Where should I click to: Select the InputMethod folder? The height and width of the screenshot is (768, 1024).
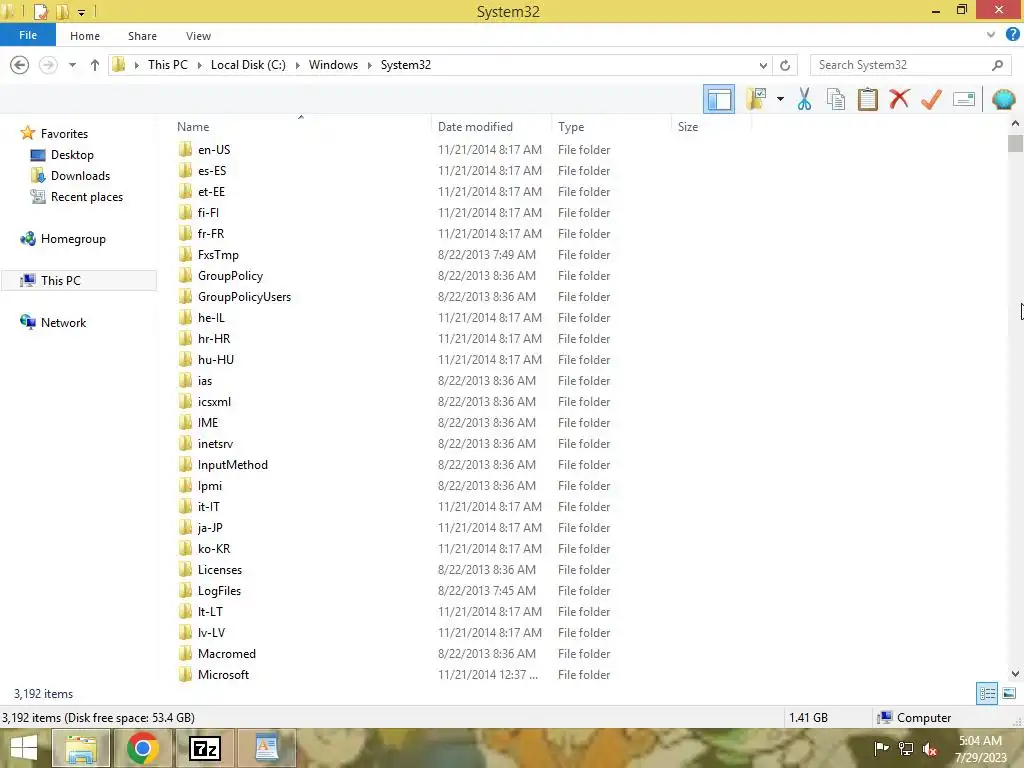[232, 464]
